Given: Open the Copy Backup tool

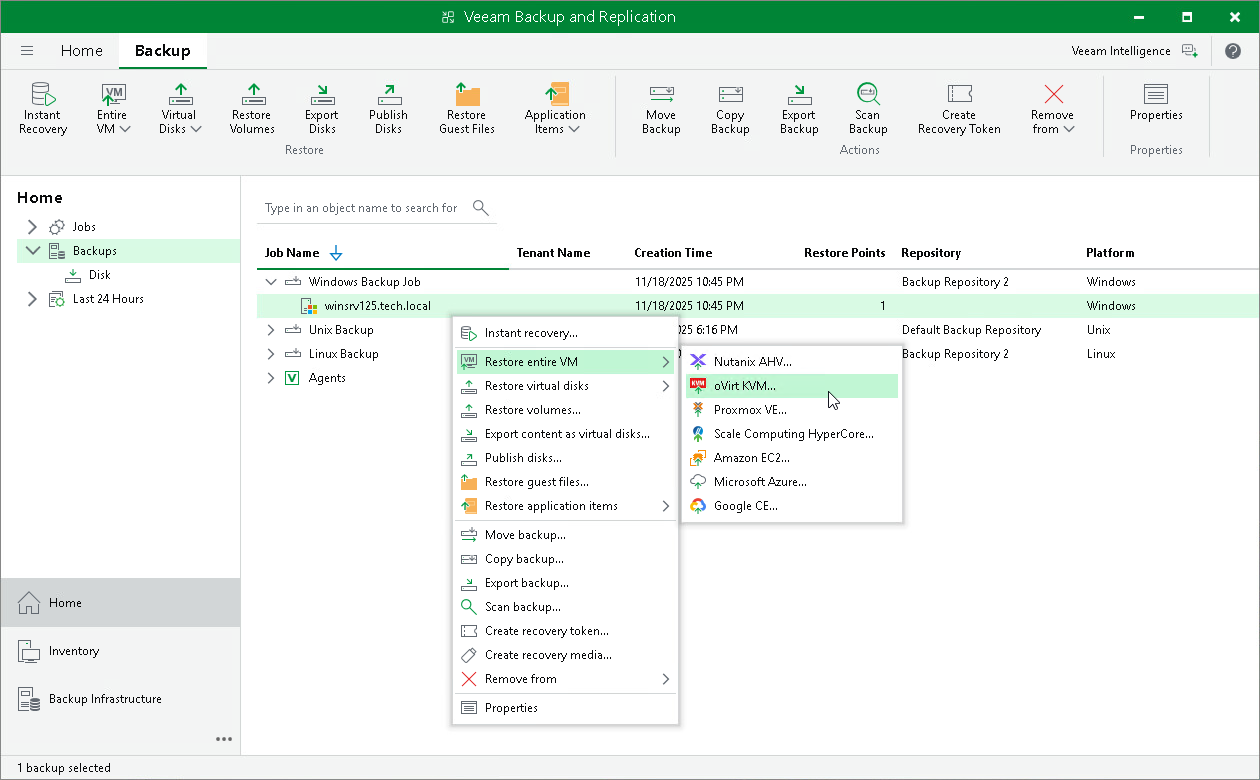Looking at the screenshot, I should tap(729, 107).
